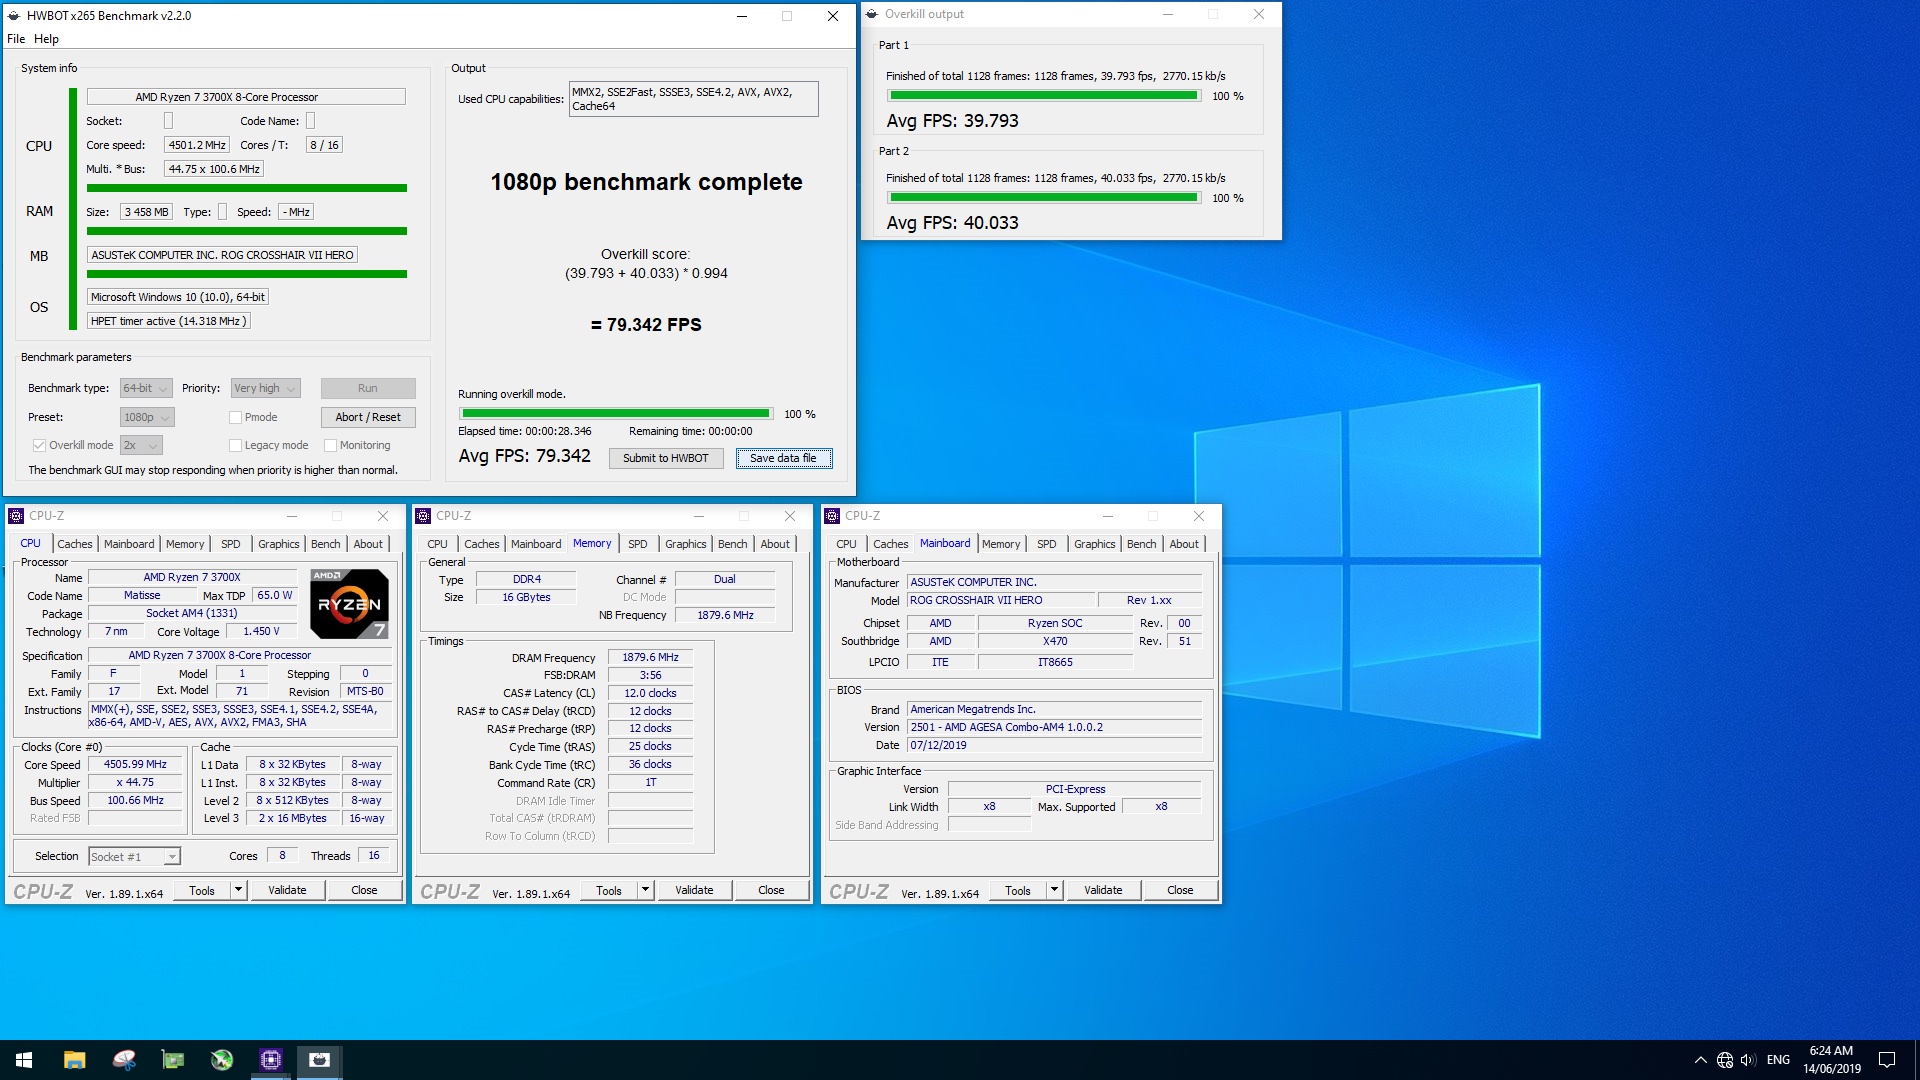Open the network globe tray icon
The image size is (1920, 1080).
1725,1060
